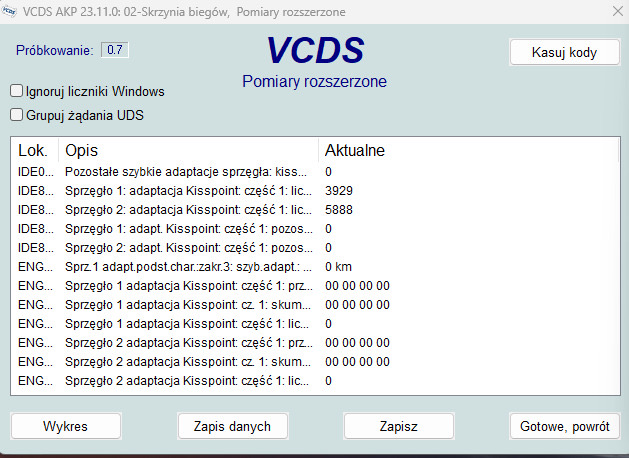The height and width of the screenshot is (458, 629).
Task: Click the Próbkowanie value field 0.7
Action: click(115, 50)
